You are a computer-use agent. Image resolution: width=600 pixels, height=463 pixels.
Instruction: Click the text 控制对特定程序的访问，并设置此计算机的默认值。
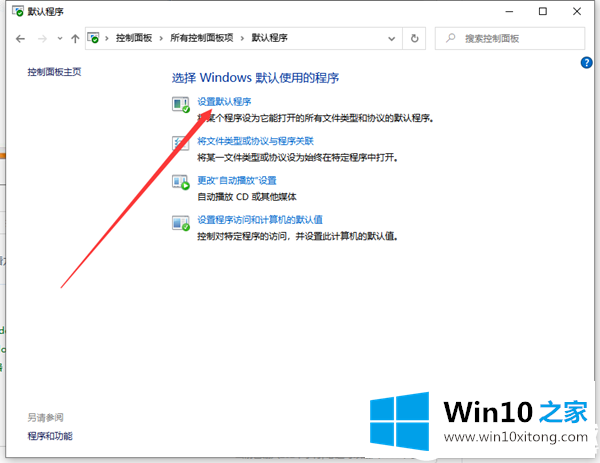[x=298, y=236]
